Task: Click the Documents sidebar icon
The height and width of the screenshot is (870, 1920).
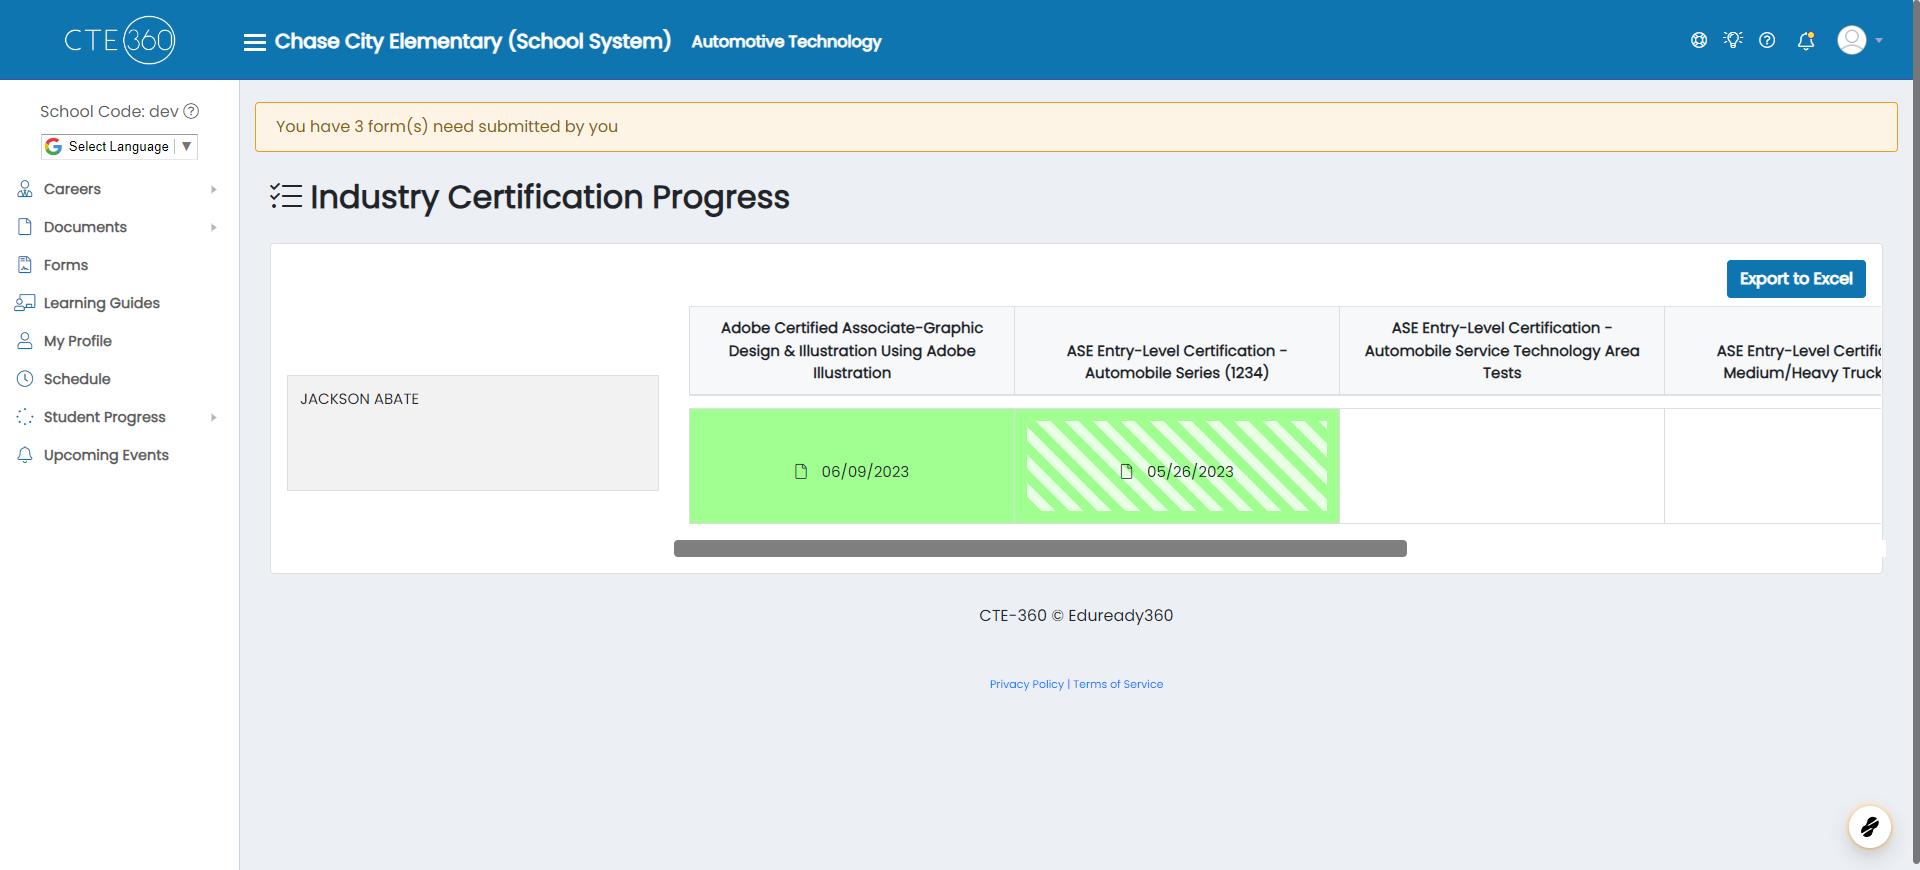Action: pos(25,227)
